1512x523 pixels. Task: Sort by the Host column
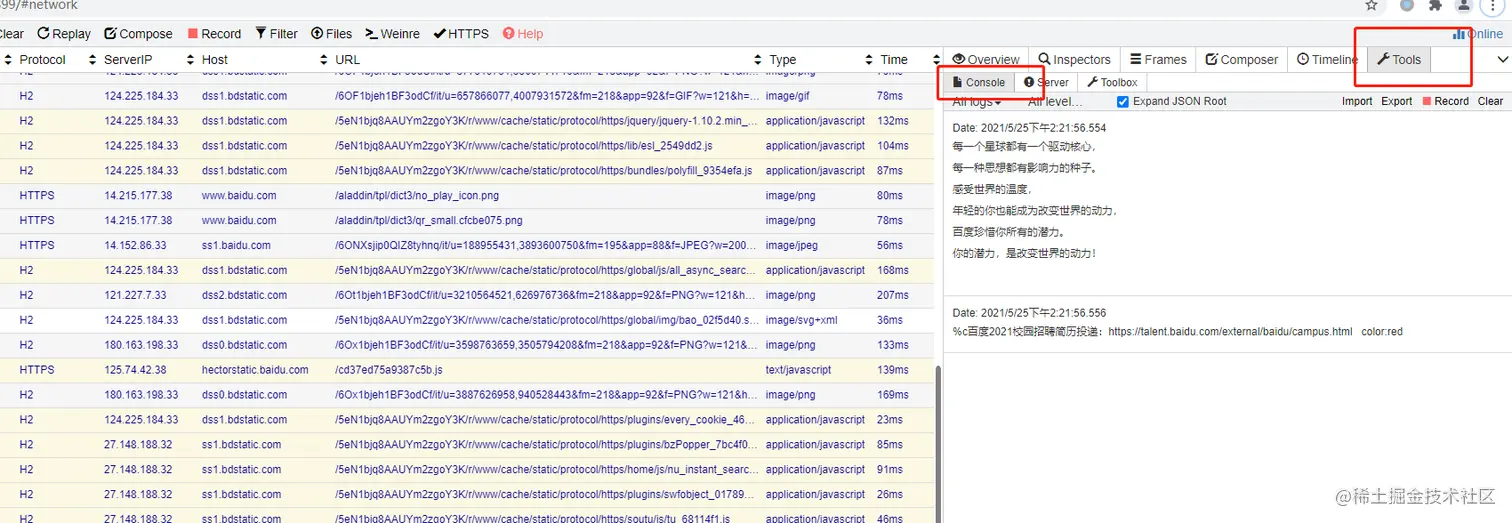(x=215, y=60)
